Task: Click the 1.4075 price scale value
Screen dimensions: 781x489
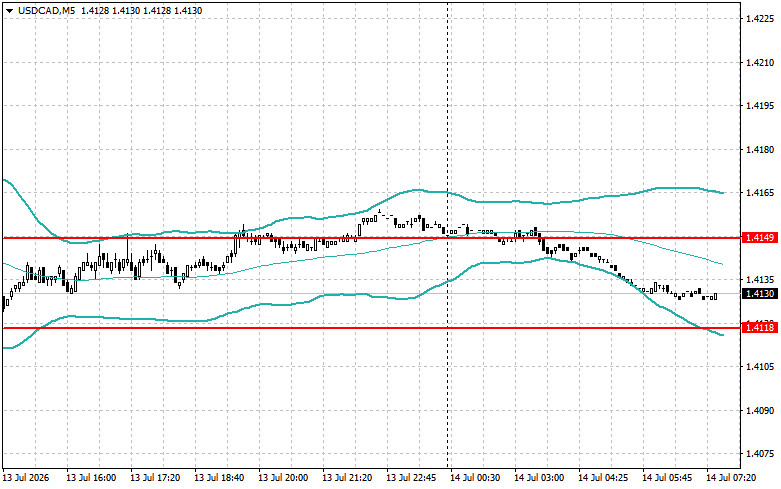Action: tap(760, 454)
